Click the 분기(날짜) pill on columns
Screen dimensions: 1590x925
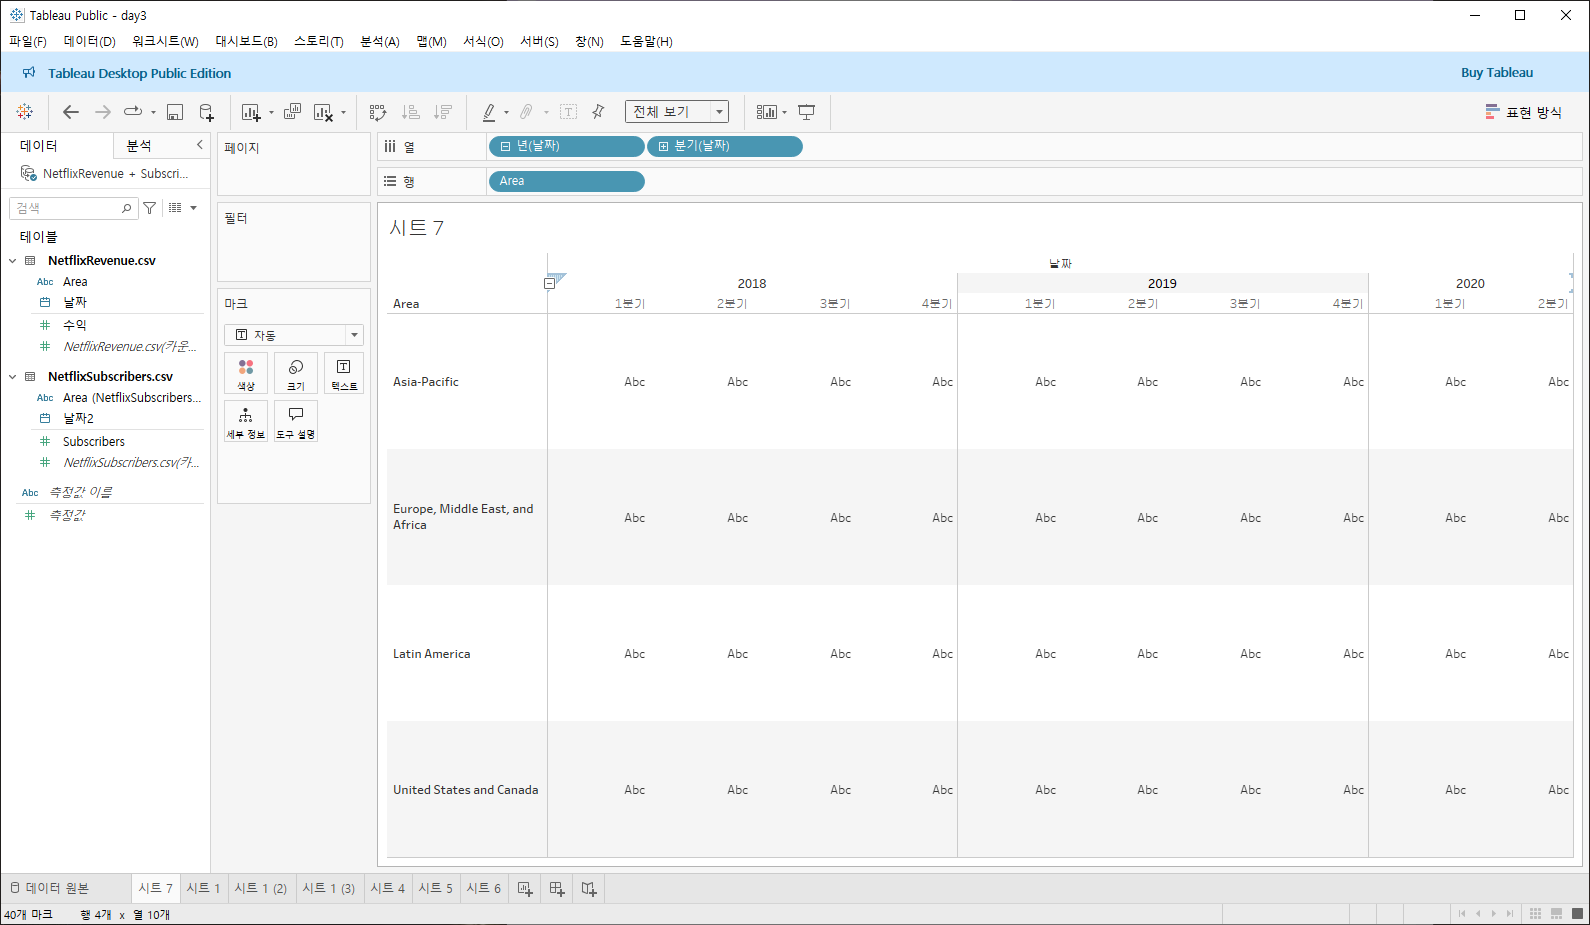[x=725, y=146]
